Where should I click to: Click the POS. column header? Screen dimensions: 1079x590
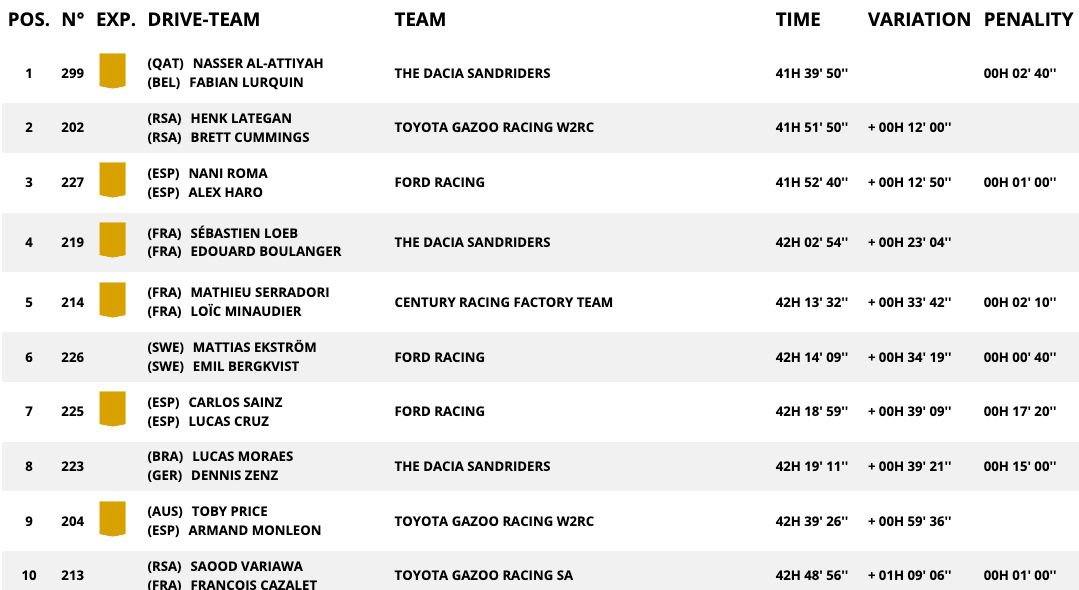coord(29,19)
